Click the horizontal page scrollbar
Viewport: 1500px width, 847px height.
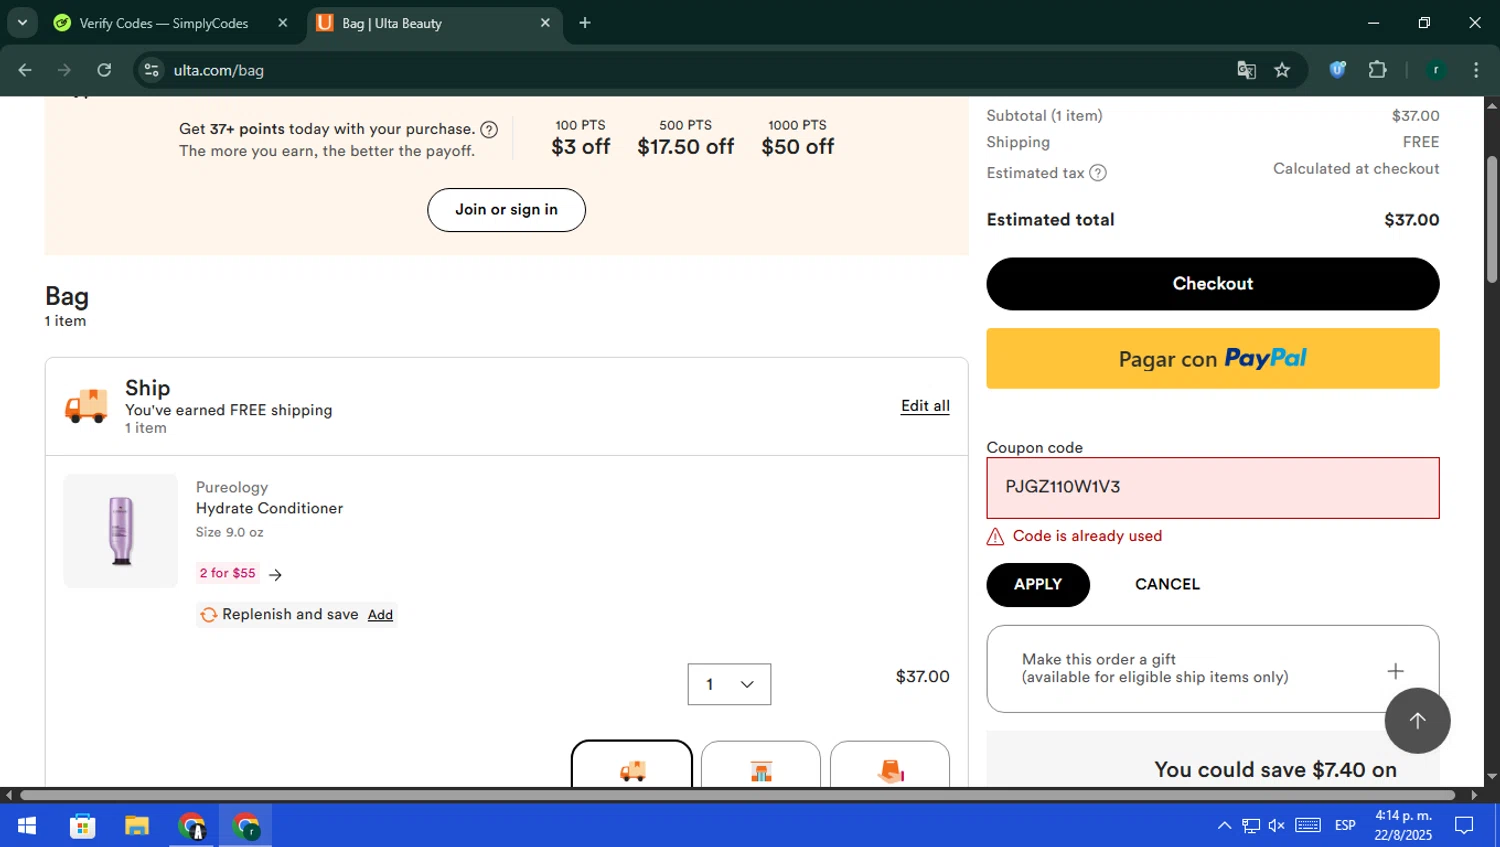tap(737, 796)
